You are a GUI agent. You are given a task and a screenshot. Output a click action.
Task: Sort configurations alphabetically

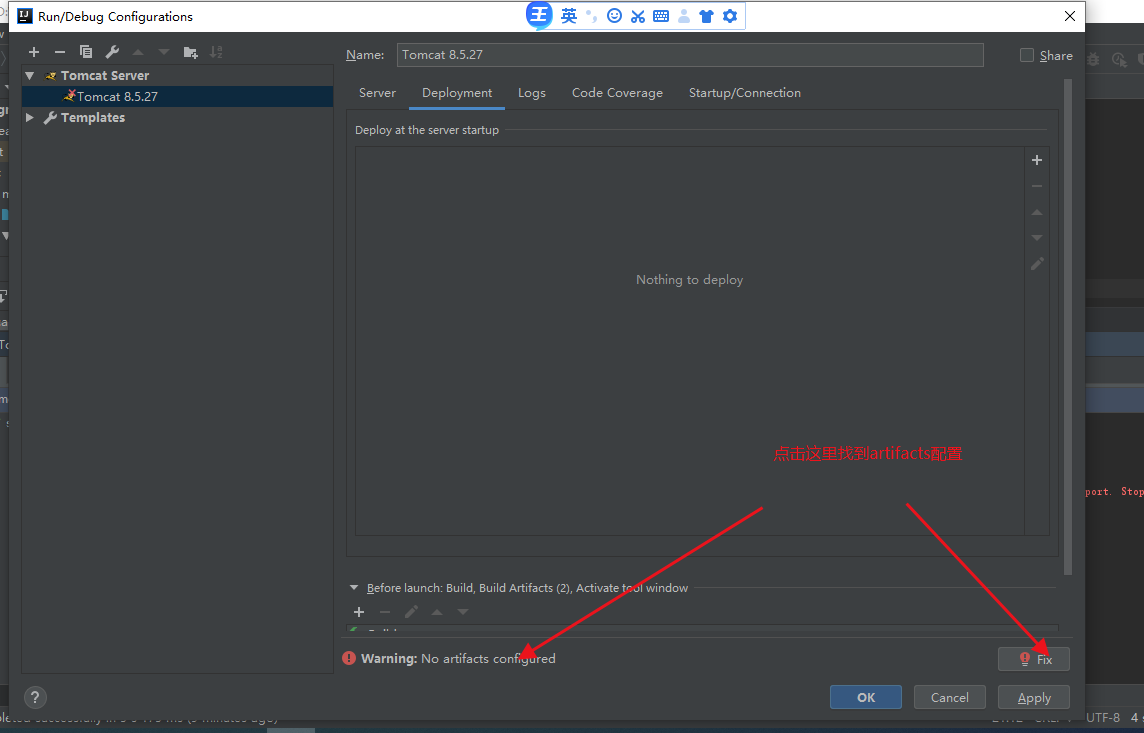click(x=216, y=52)
